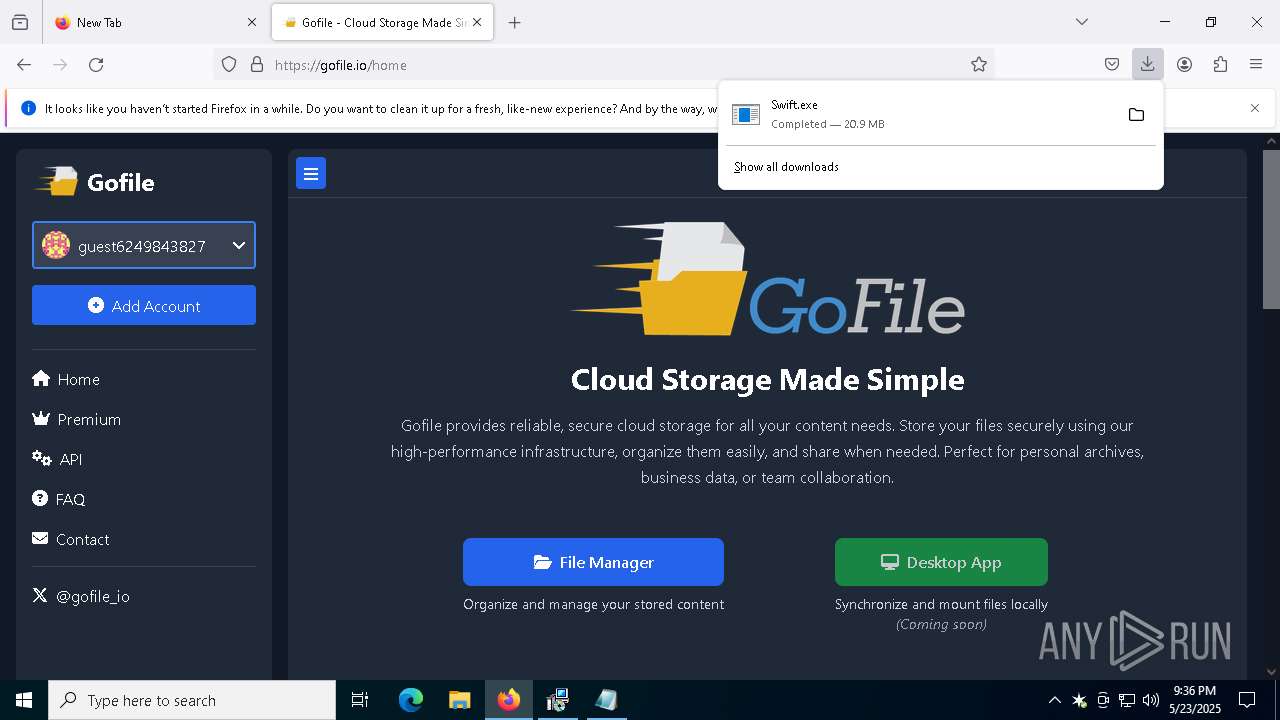Viewport: 1280px width, 720px height.
Task: Go back to the previous page
Action: (x=24, y=65)
